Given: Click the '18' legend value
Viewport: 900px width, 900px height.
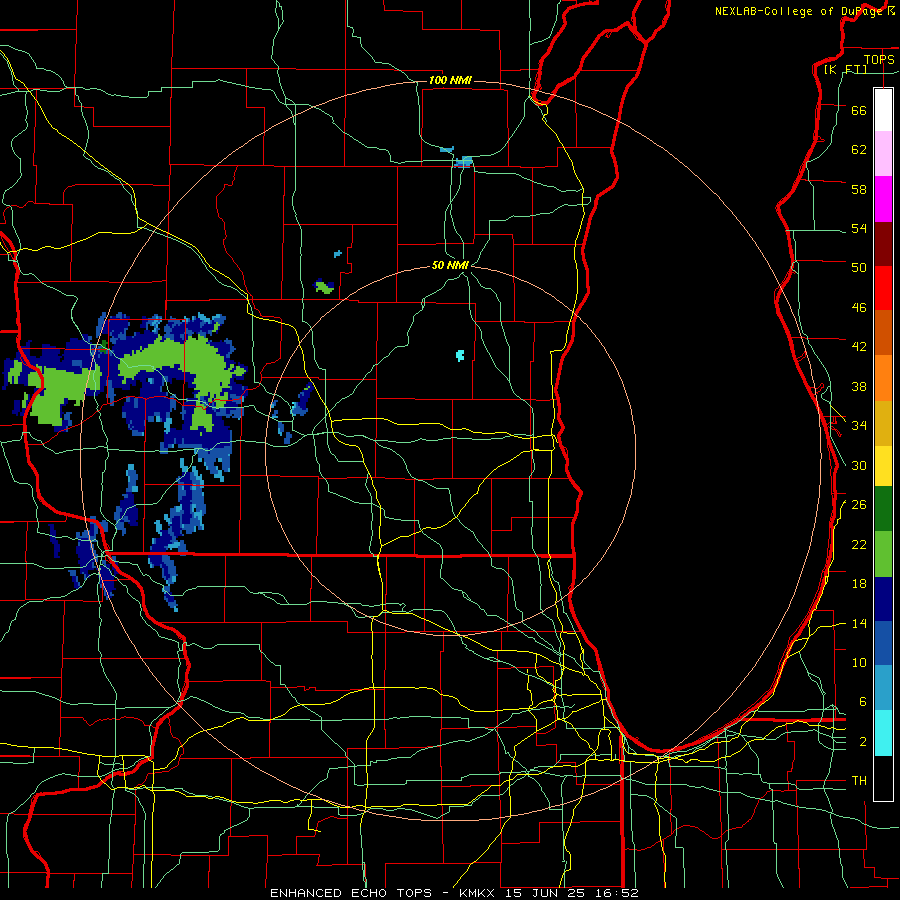Looking at the screenshot, I should point(859,584).
